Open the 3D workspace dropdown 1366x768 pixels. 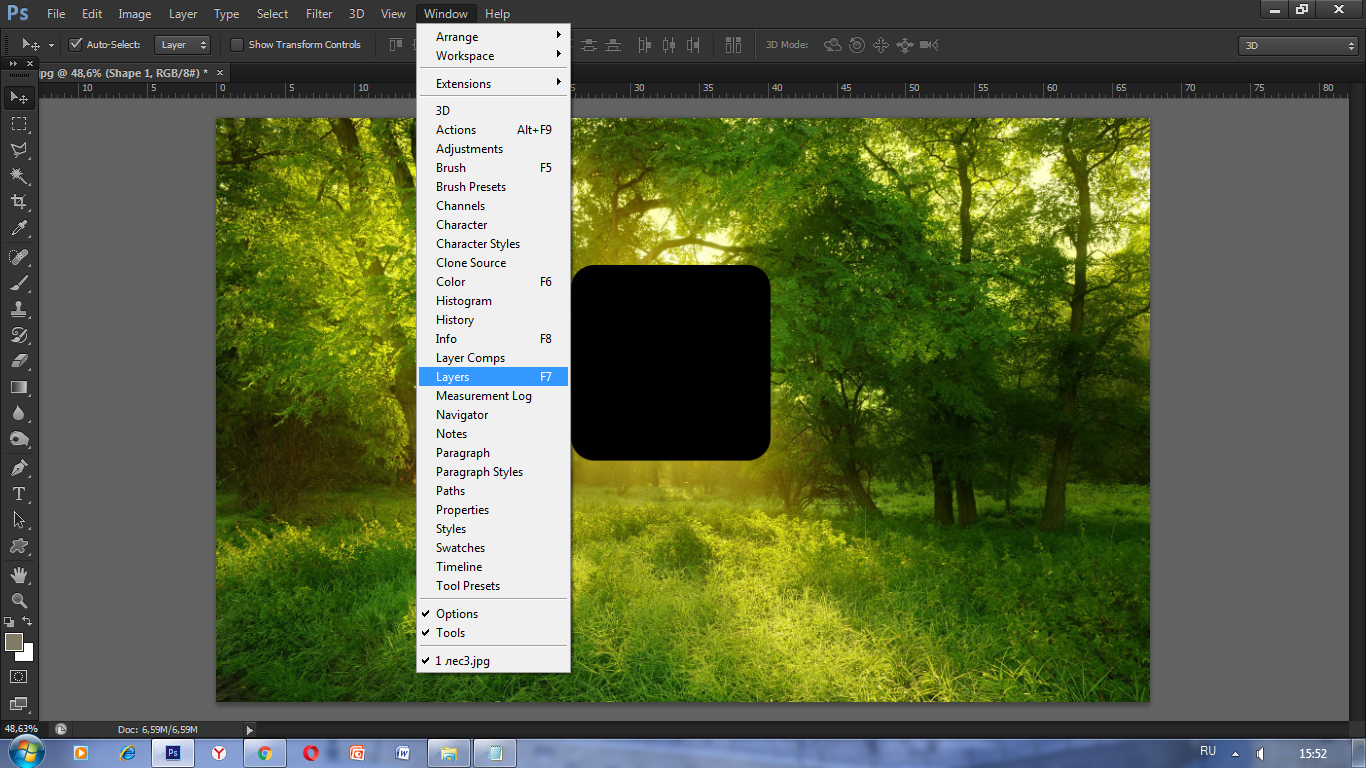[x=1298, y=45]
